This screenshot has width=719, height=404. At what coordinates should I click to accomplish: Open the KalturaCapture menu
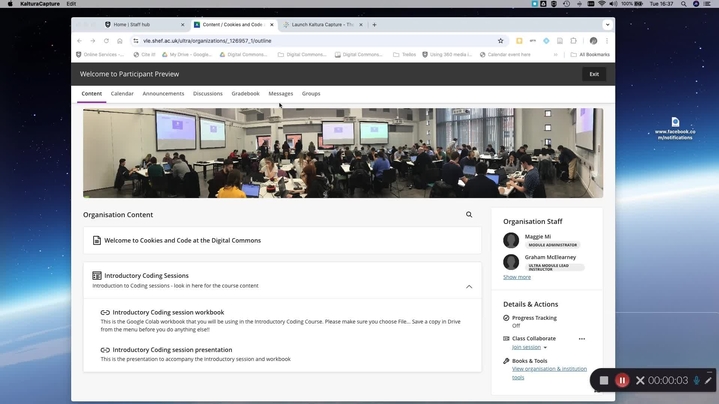[x=40, y=4]
